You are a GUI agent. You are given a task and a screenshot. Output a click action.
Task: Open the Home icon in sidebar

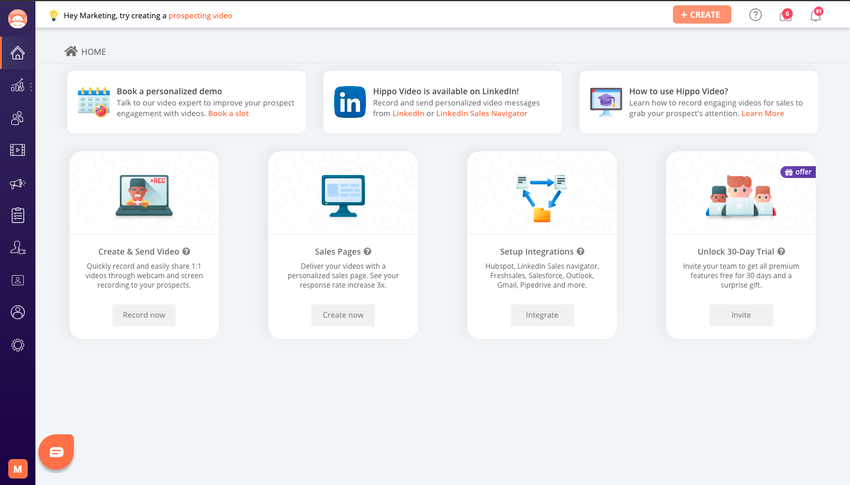click(17, 53)
